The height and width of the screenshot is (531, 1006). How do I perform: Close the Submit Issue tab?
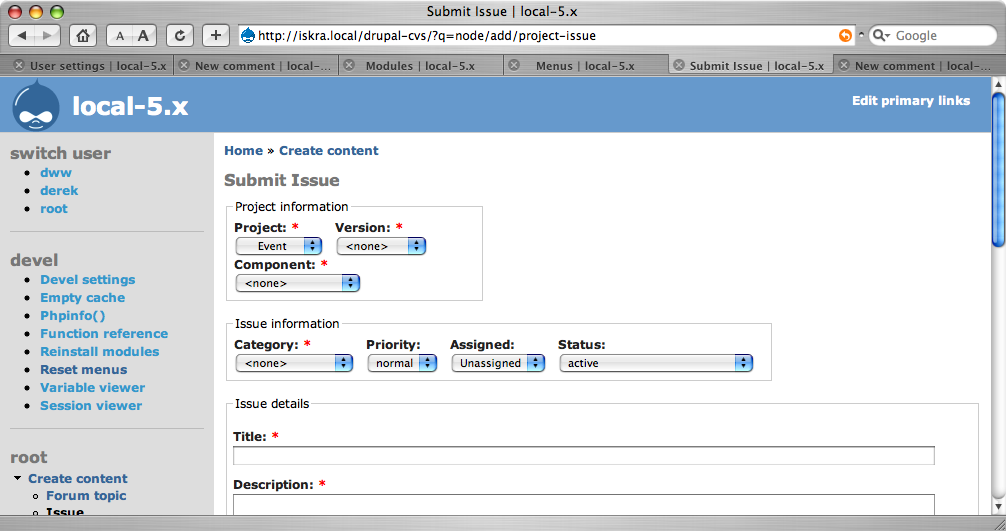point(679,65)
